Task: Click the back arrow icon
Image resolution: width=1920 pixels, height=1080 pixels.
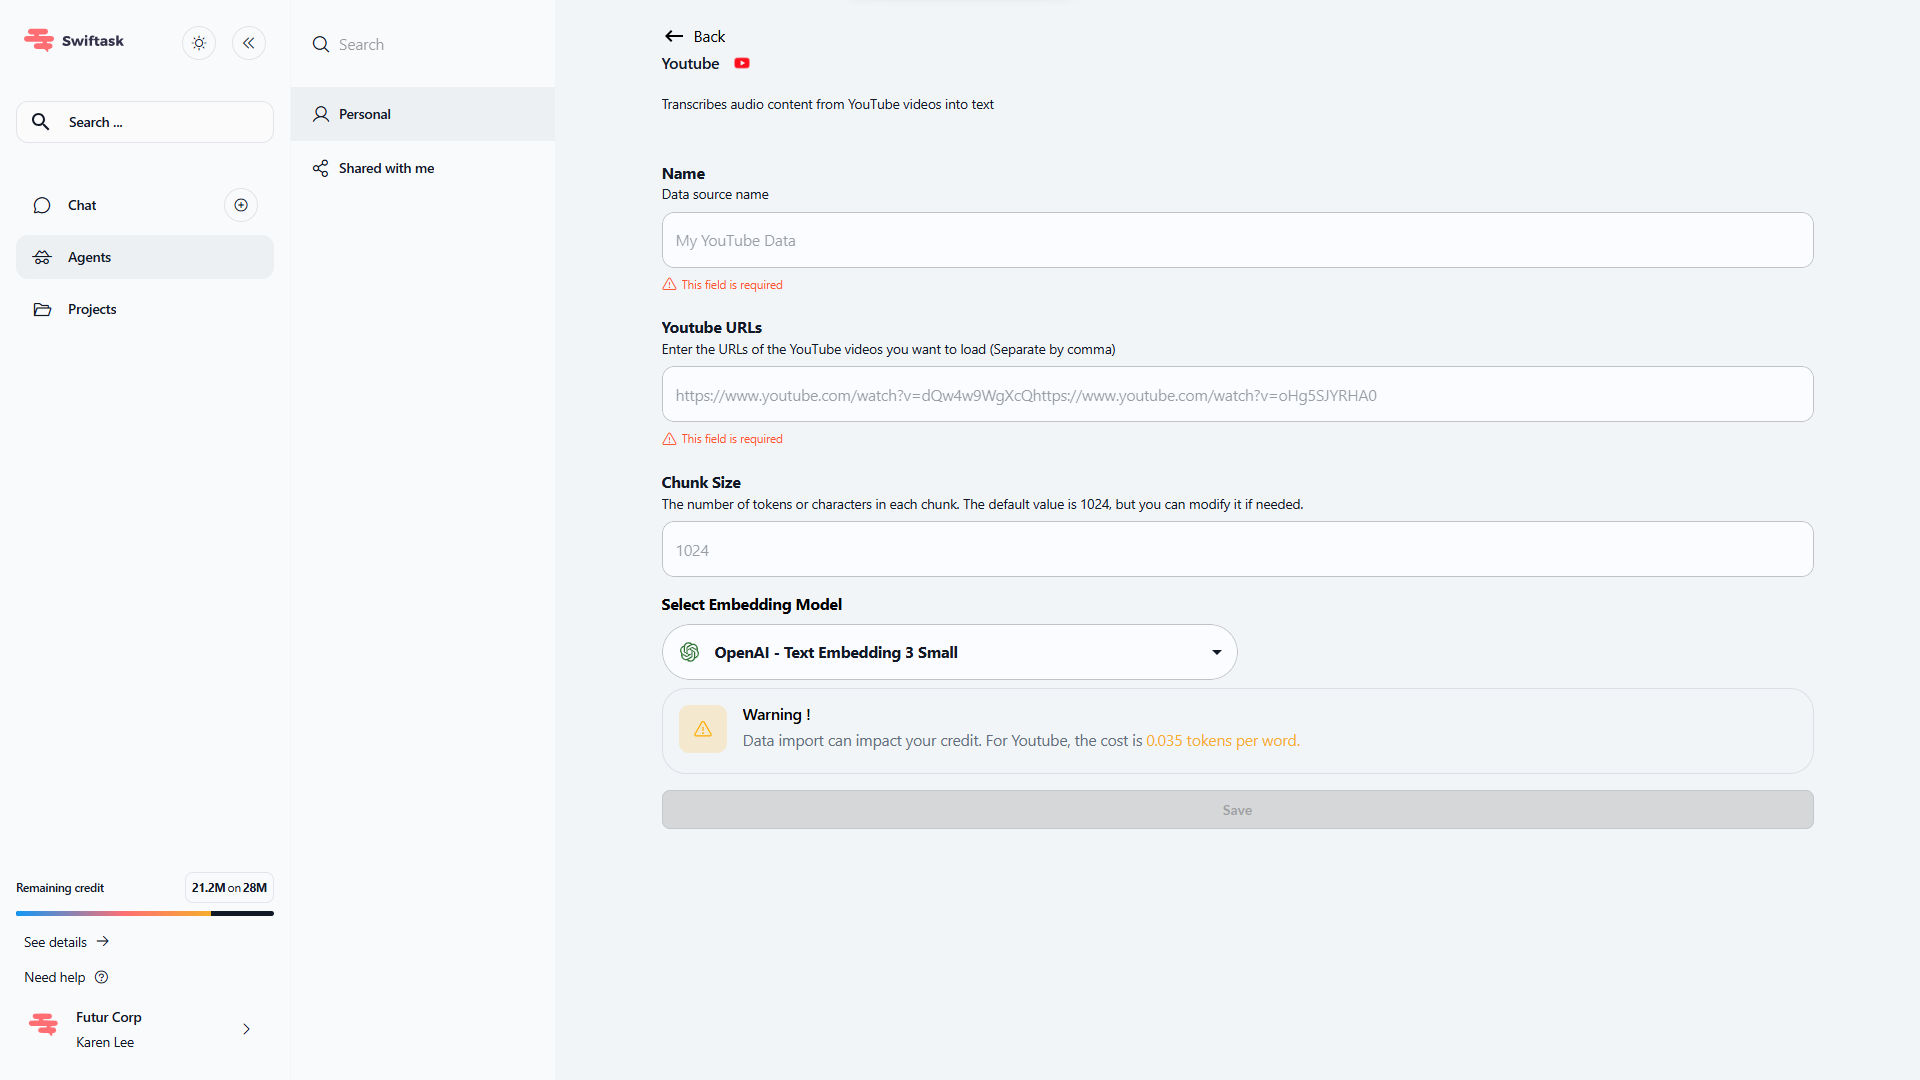Action: pyautogui.click(x=674, y=36)
